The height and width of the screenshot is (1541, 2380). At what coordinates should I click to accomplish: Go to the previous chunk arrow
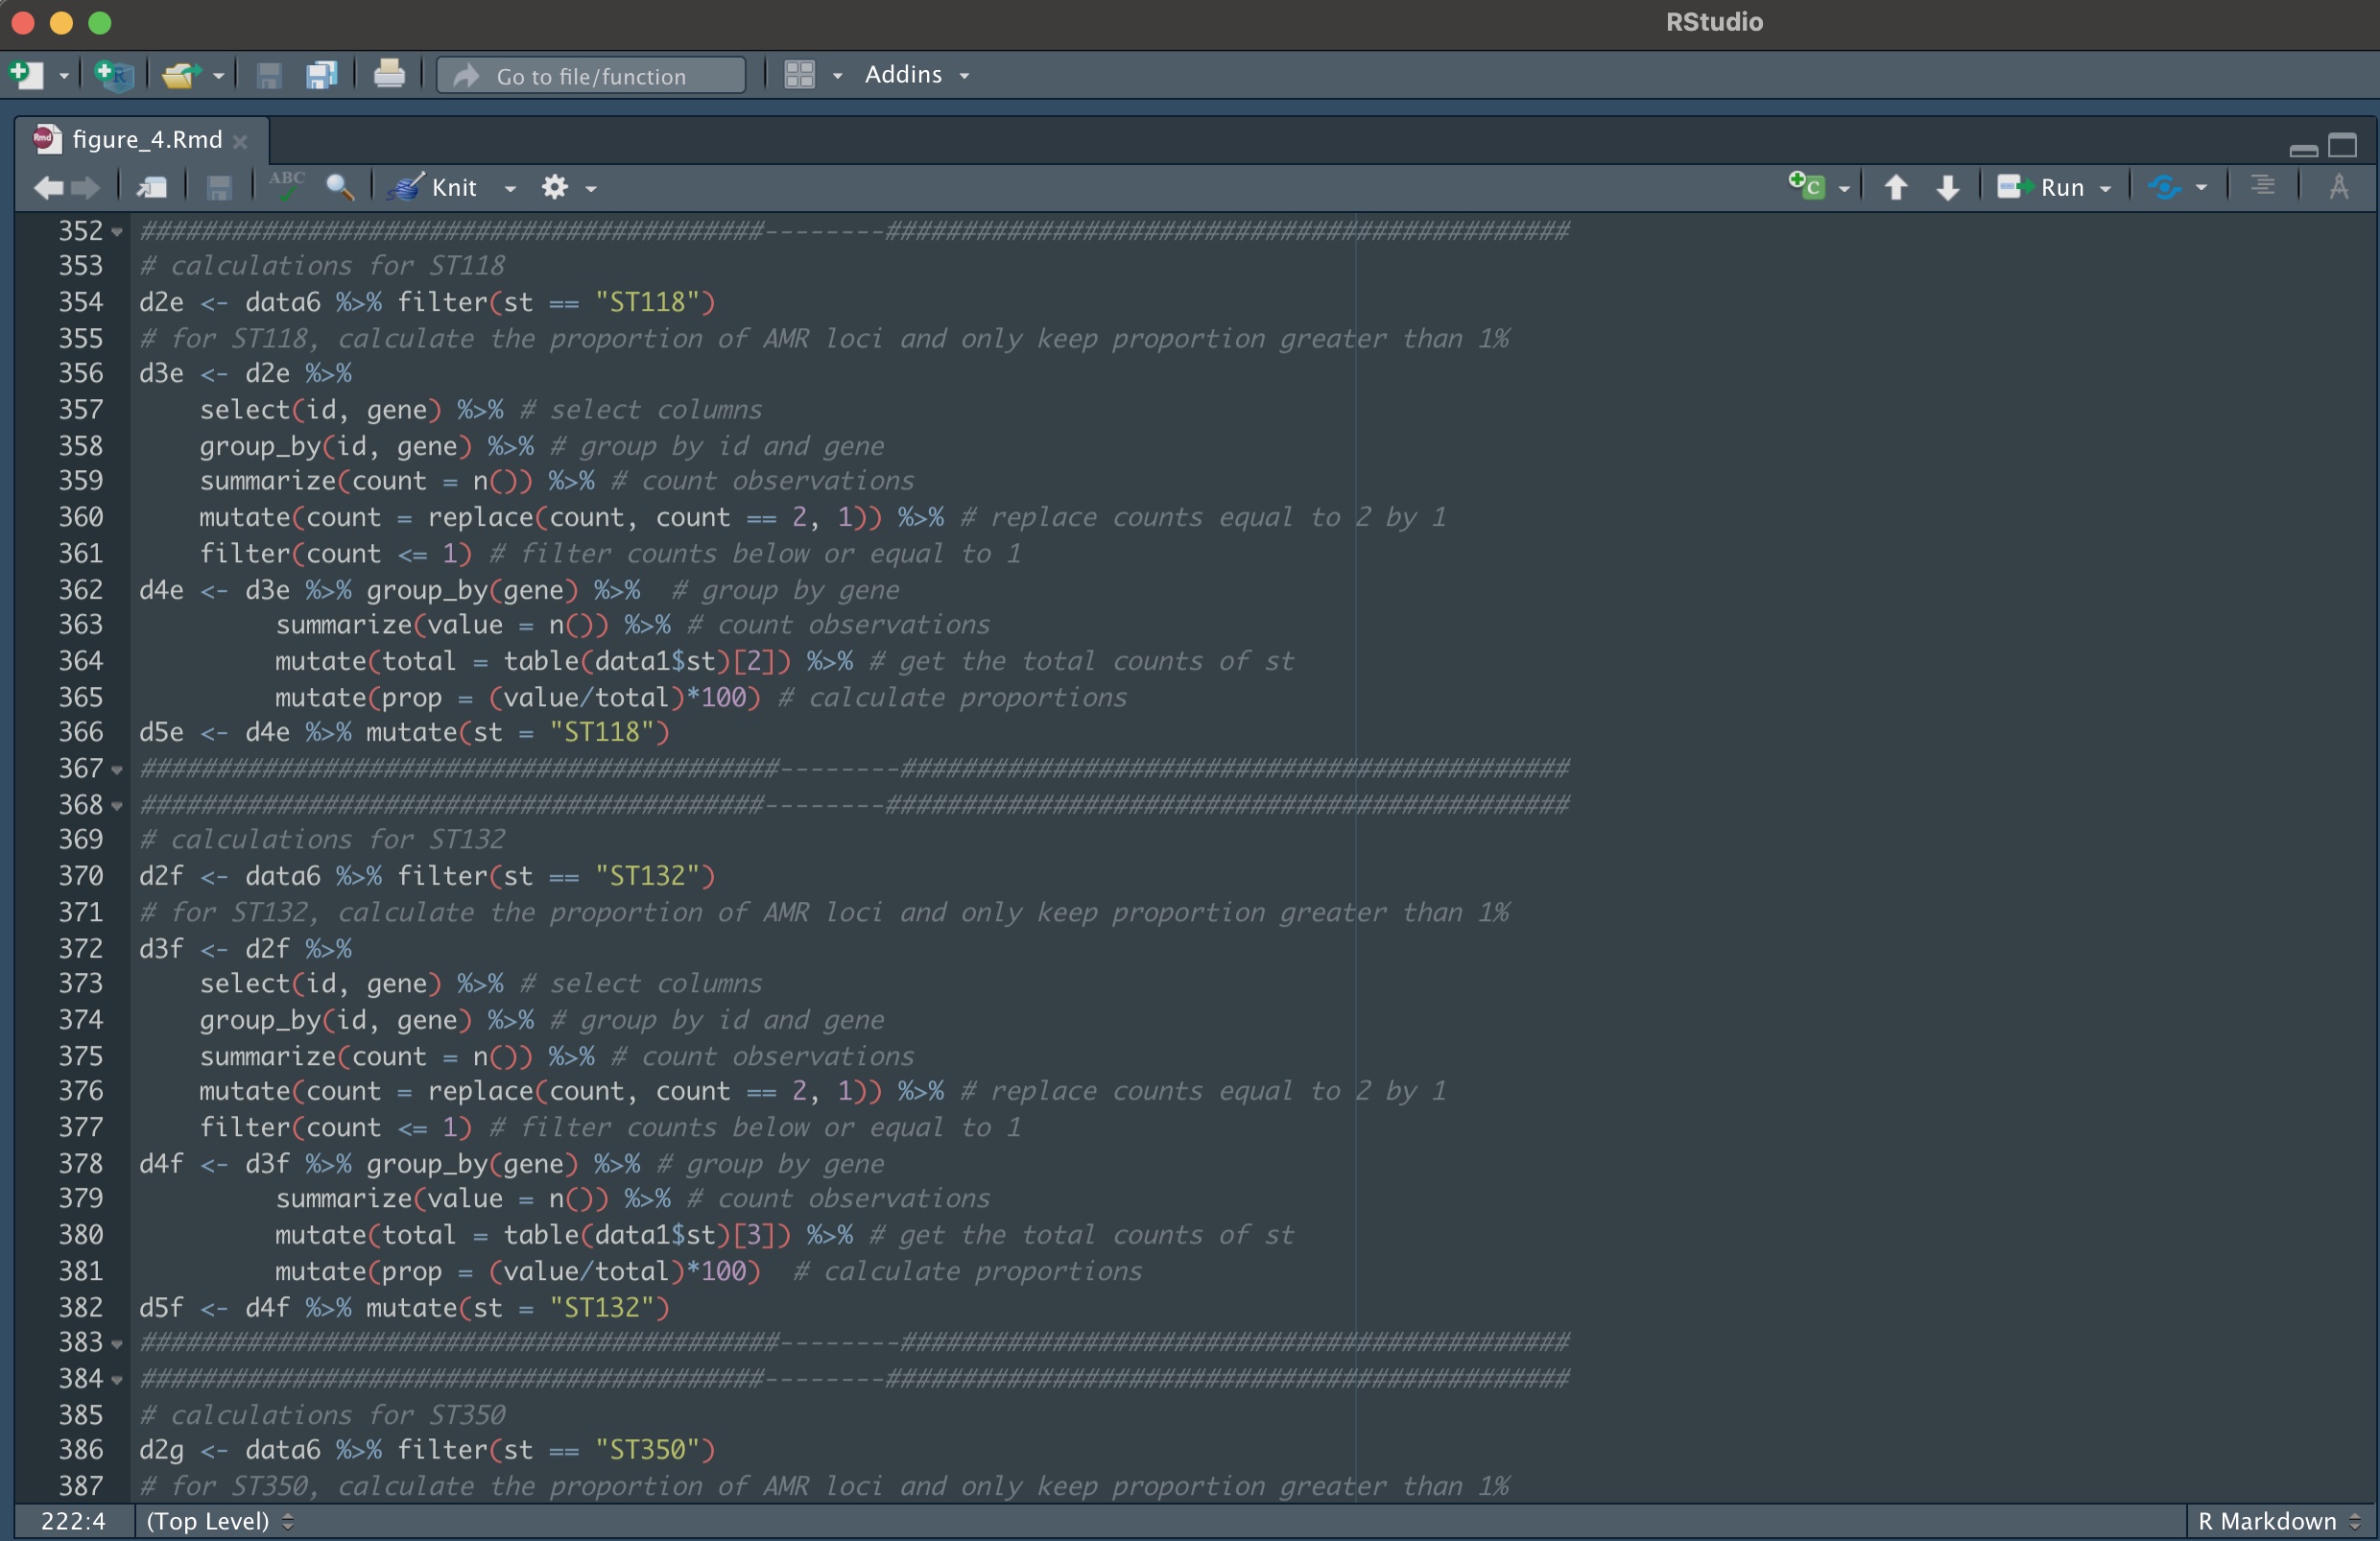(x=1895, y=187)
